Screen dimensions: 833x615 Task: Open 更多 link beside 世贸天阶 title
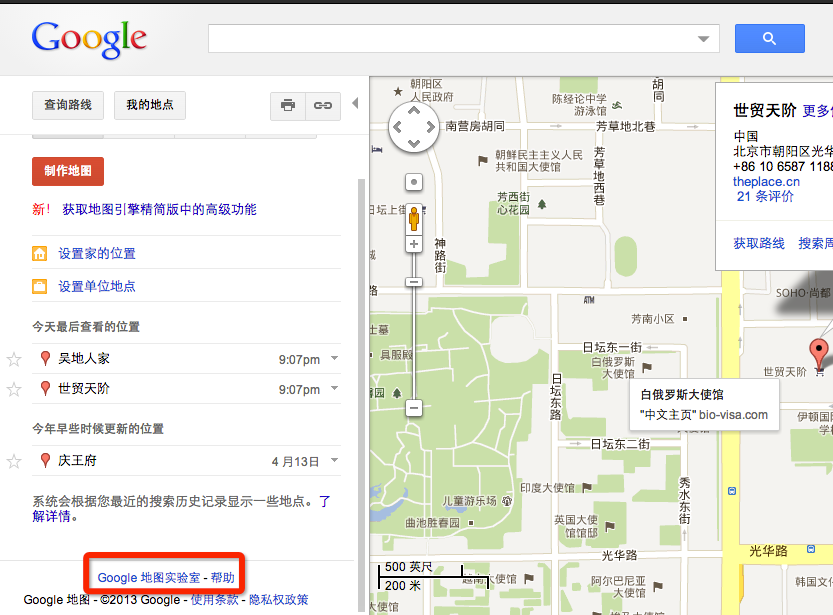[817, 110]
